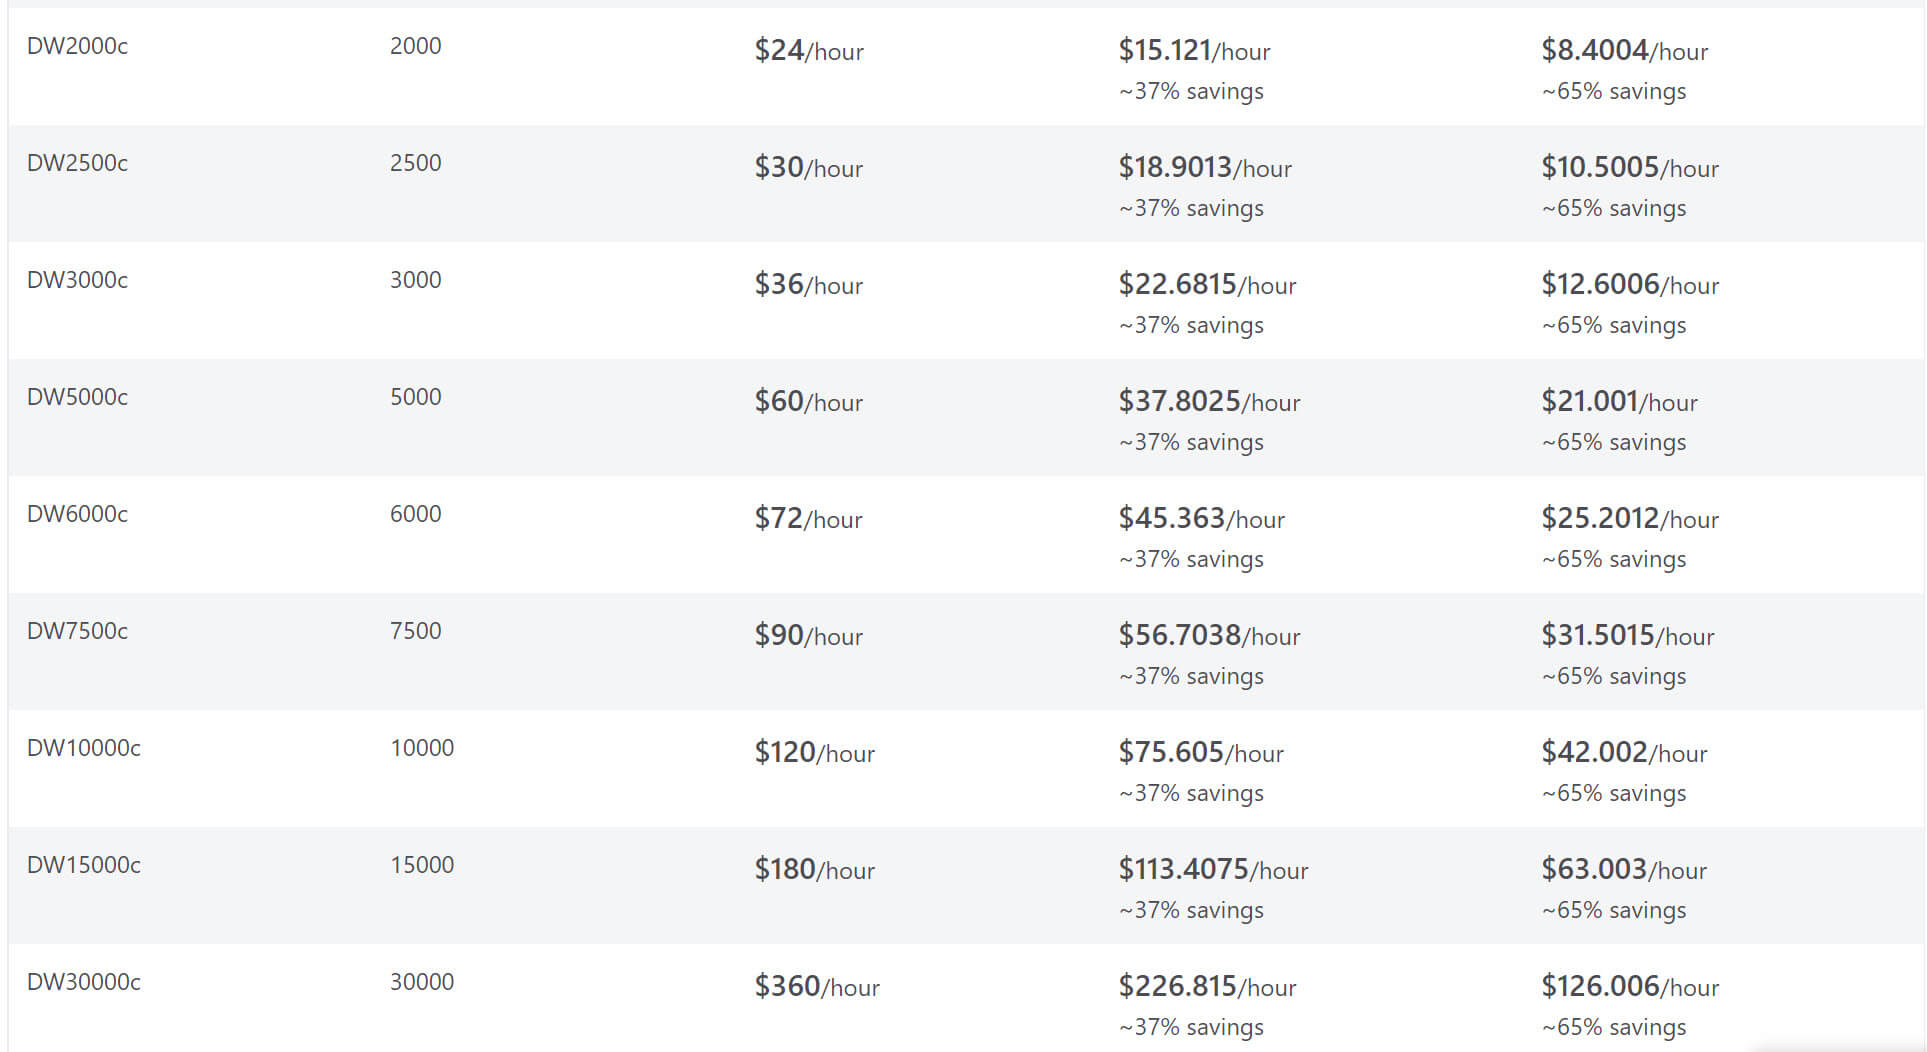Click the DW30000c tier name
1927x1052 pixels.
(x=83, y=982)
